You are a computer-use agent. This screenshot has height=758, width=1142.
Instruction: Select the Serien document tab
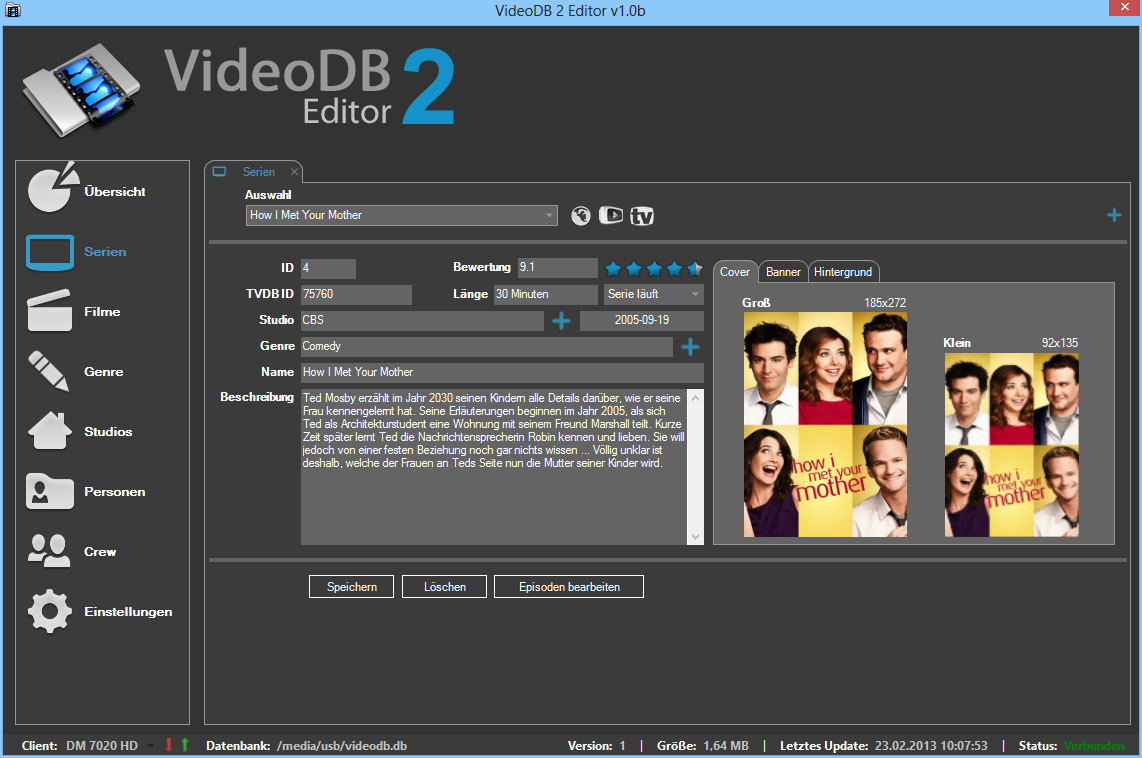click(253, 172)
